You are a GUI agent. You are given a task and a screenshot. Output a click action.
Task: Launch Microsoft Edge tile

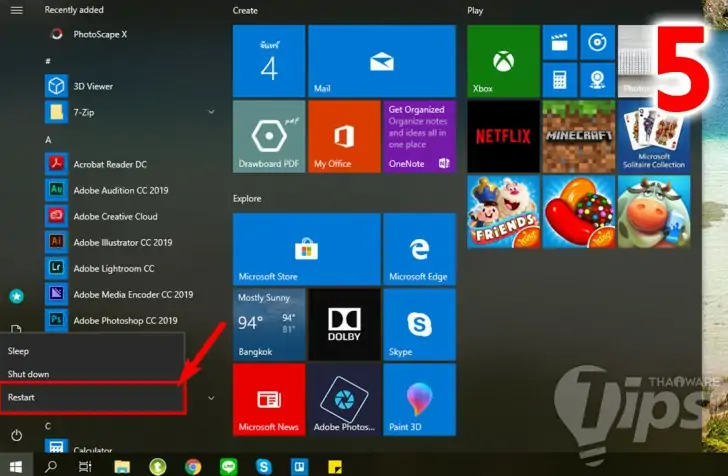pyautogui.click(x=419, y=249)
